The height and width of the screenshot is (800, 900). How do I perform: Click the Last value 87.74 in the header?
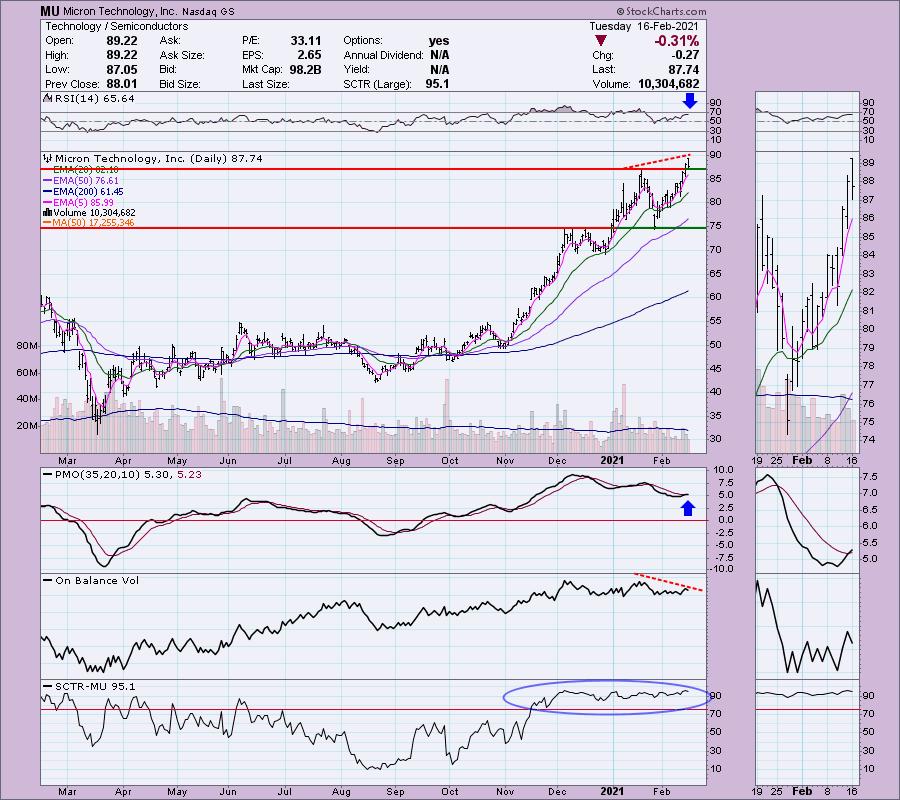(x=684, y=69)
